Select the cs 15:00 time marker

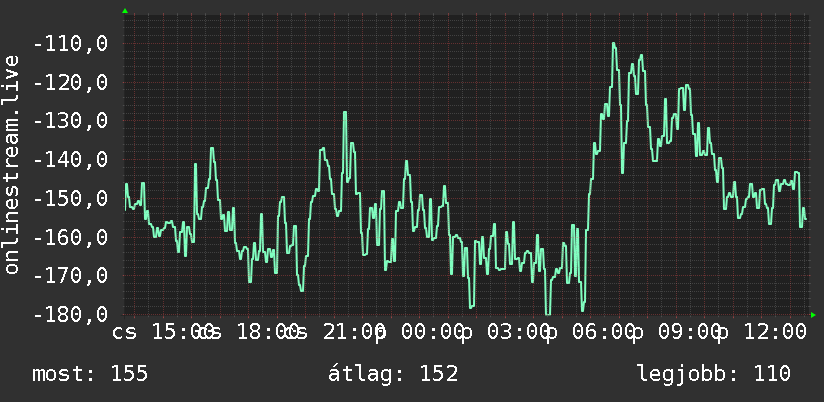pyautogui.click(x=163, y=332)
